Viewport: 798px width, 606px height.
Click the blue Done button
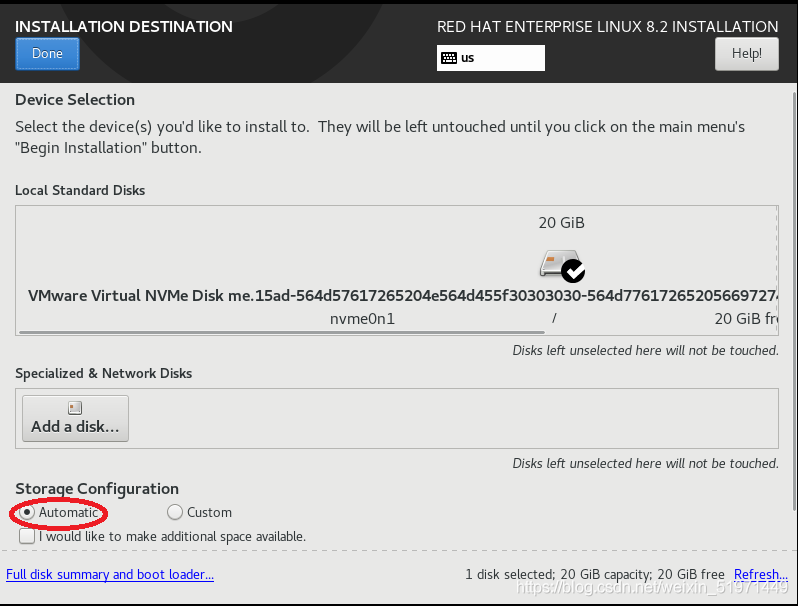click(x=47, y=53)
